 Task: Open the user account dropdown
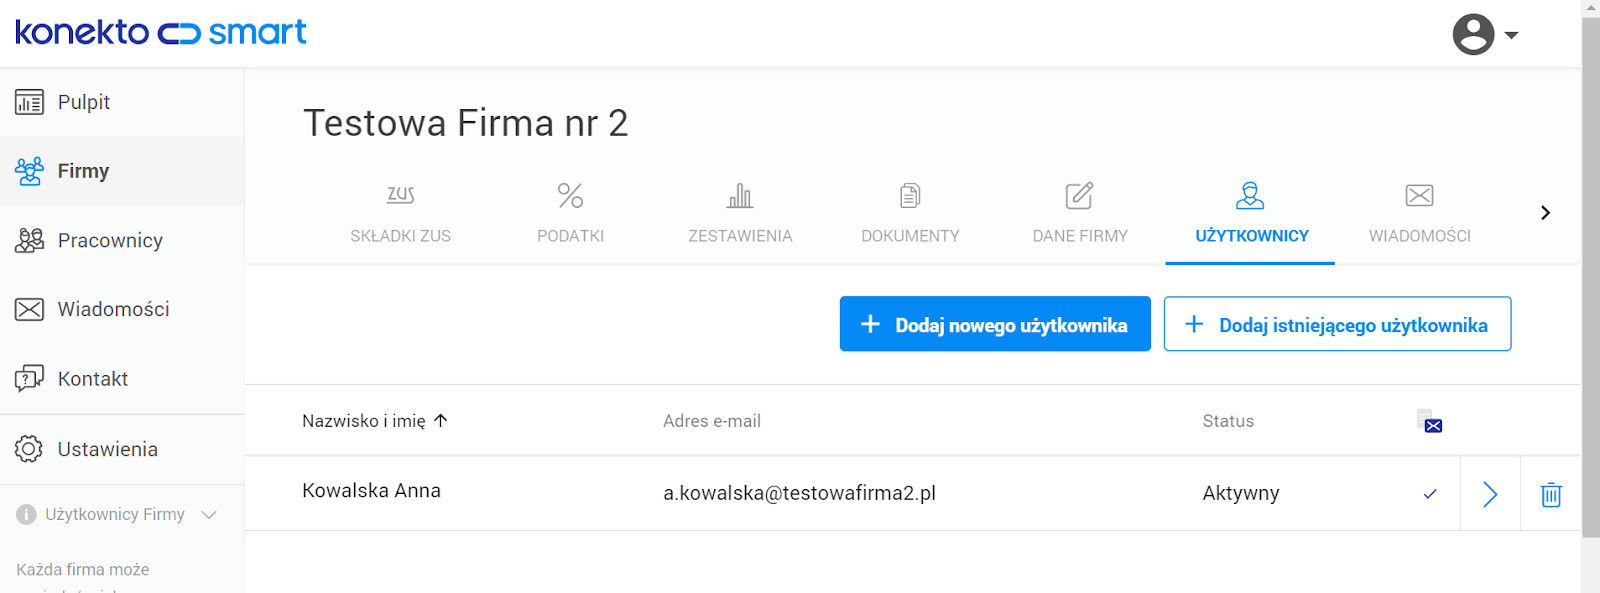[x=1485, y=34]
